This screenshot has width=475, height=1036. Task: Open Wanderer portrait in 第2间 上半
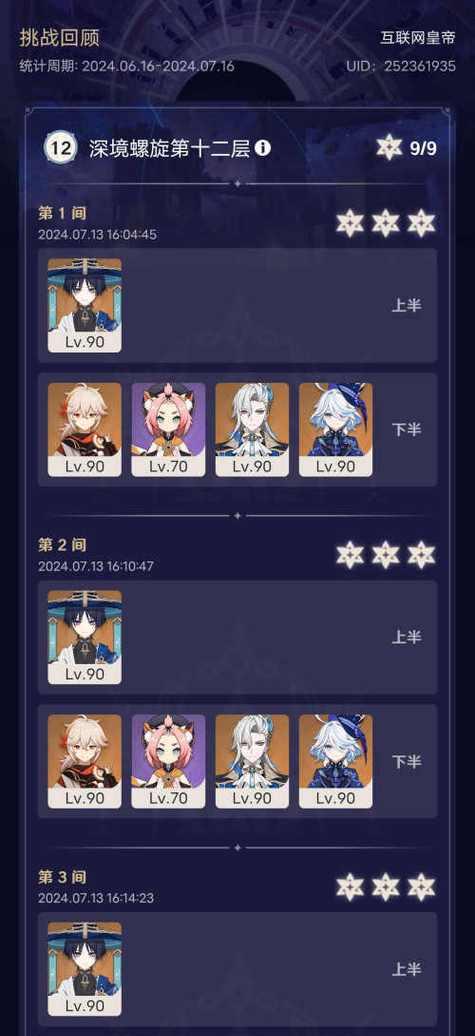pyautogui.click(x=85, y=637)
